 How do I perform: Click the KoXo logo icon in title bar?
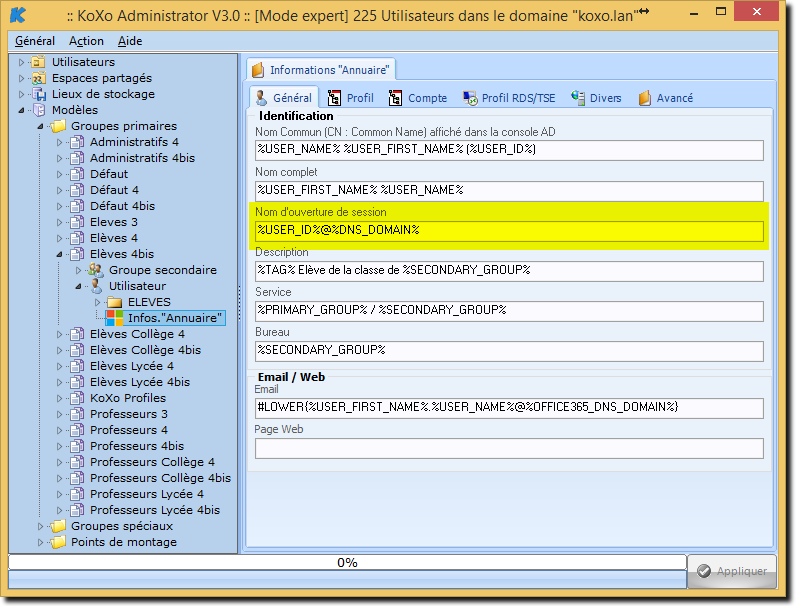coord(18,15)
